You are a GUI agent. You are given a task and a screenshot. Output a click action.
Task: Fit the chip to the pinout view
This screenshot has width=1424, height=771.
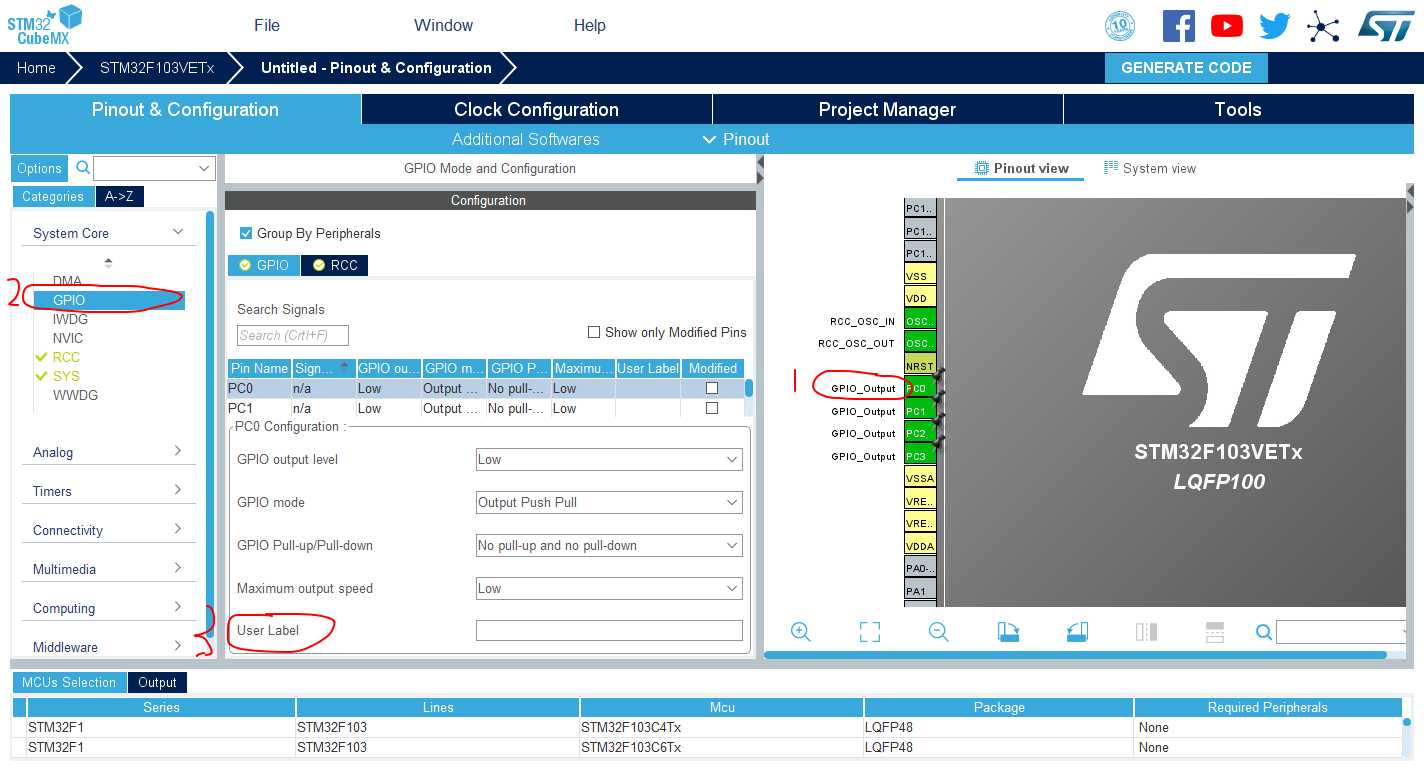point(870,632)
